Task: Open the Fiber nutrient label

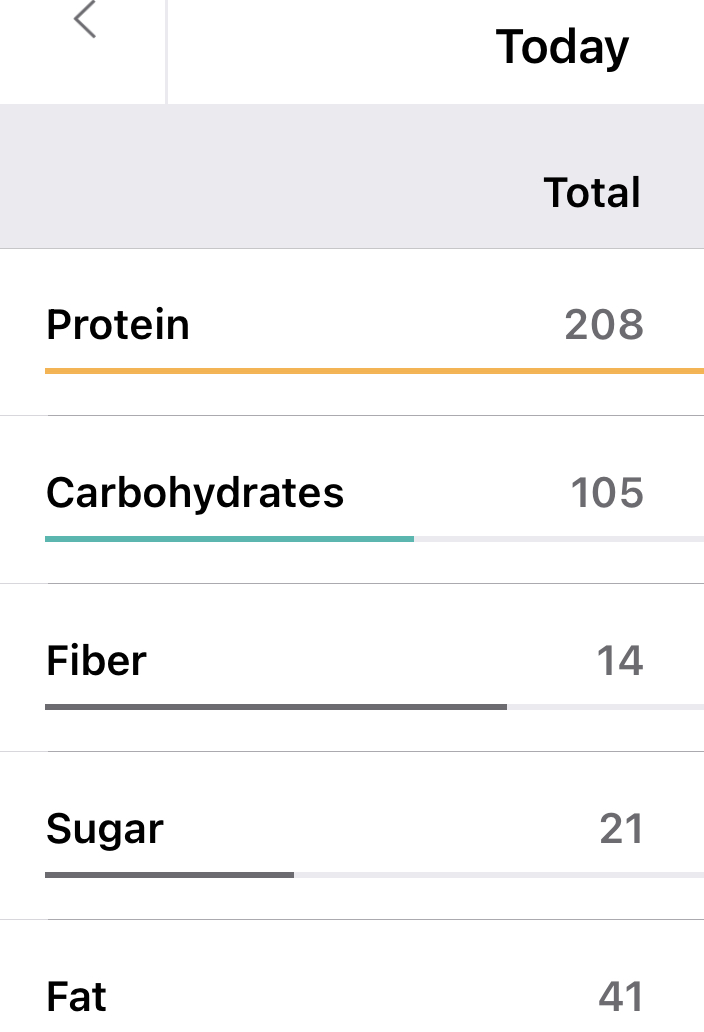Action: (x=96, y=661)
